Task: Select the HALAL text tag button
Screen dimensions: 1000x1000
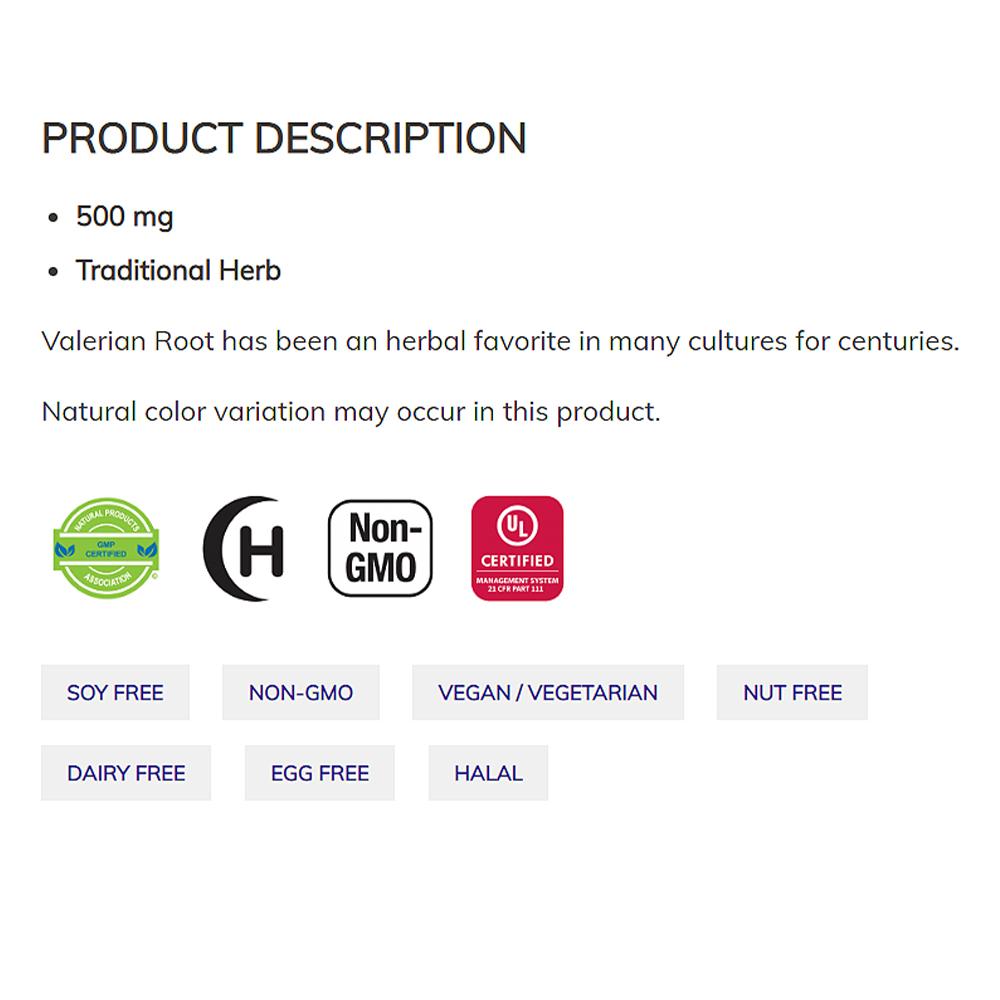Action: [x=488, y=773]
